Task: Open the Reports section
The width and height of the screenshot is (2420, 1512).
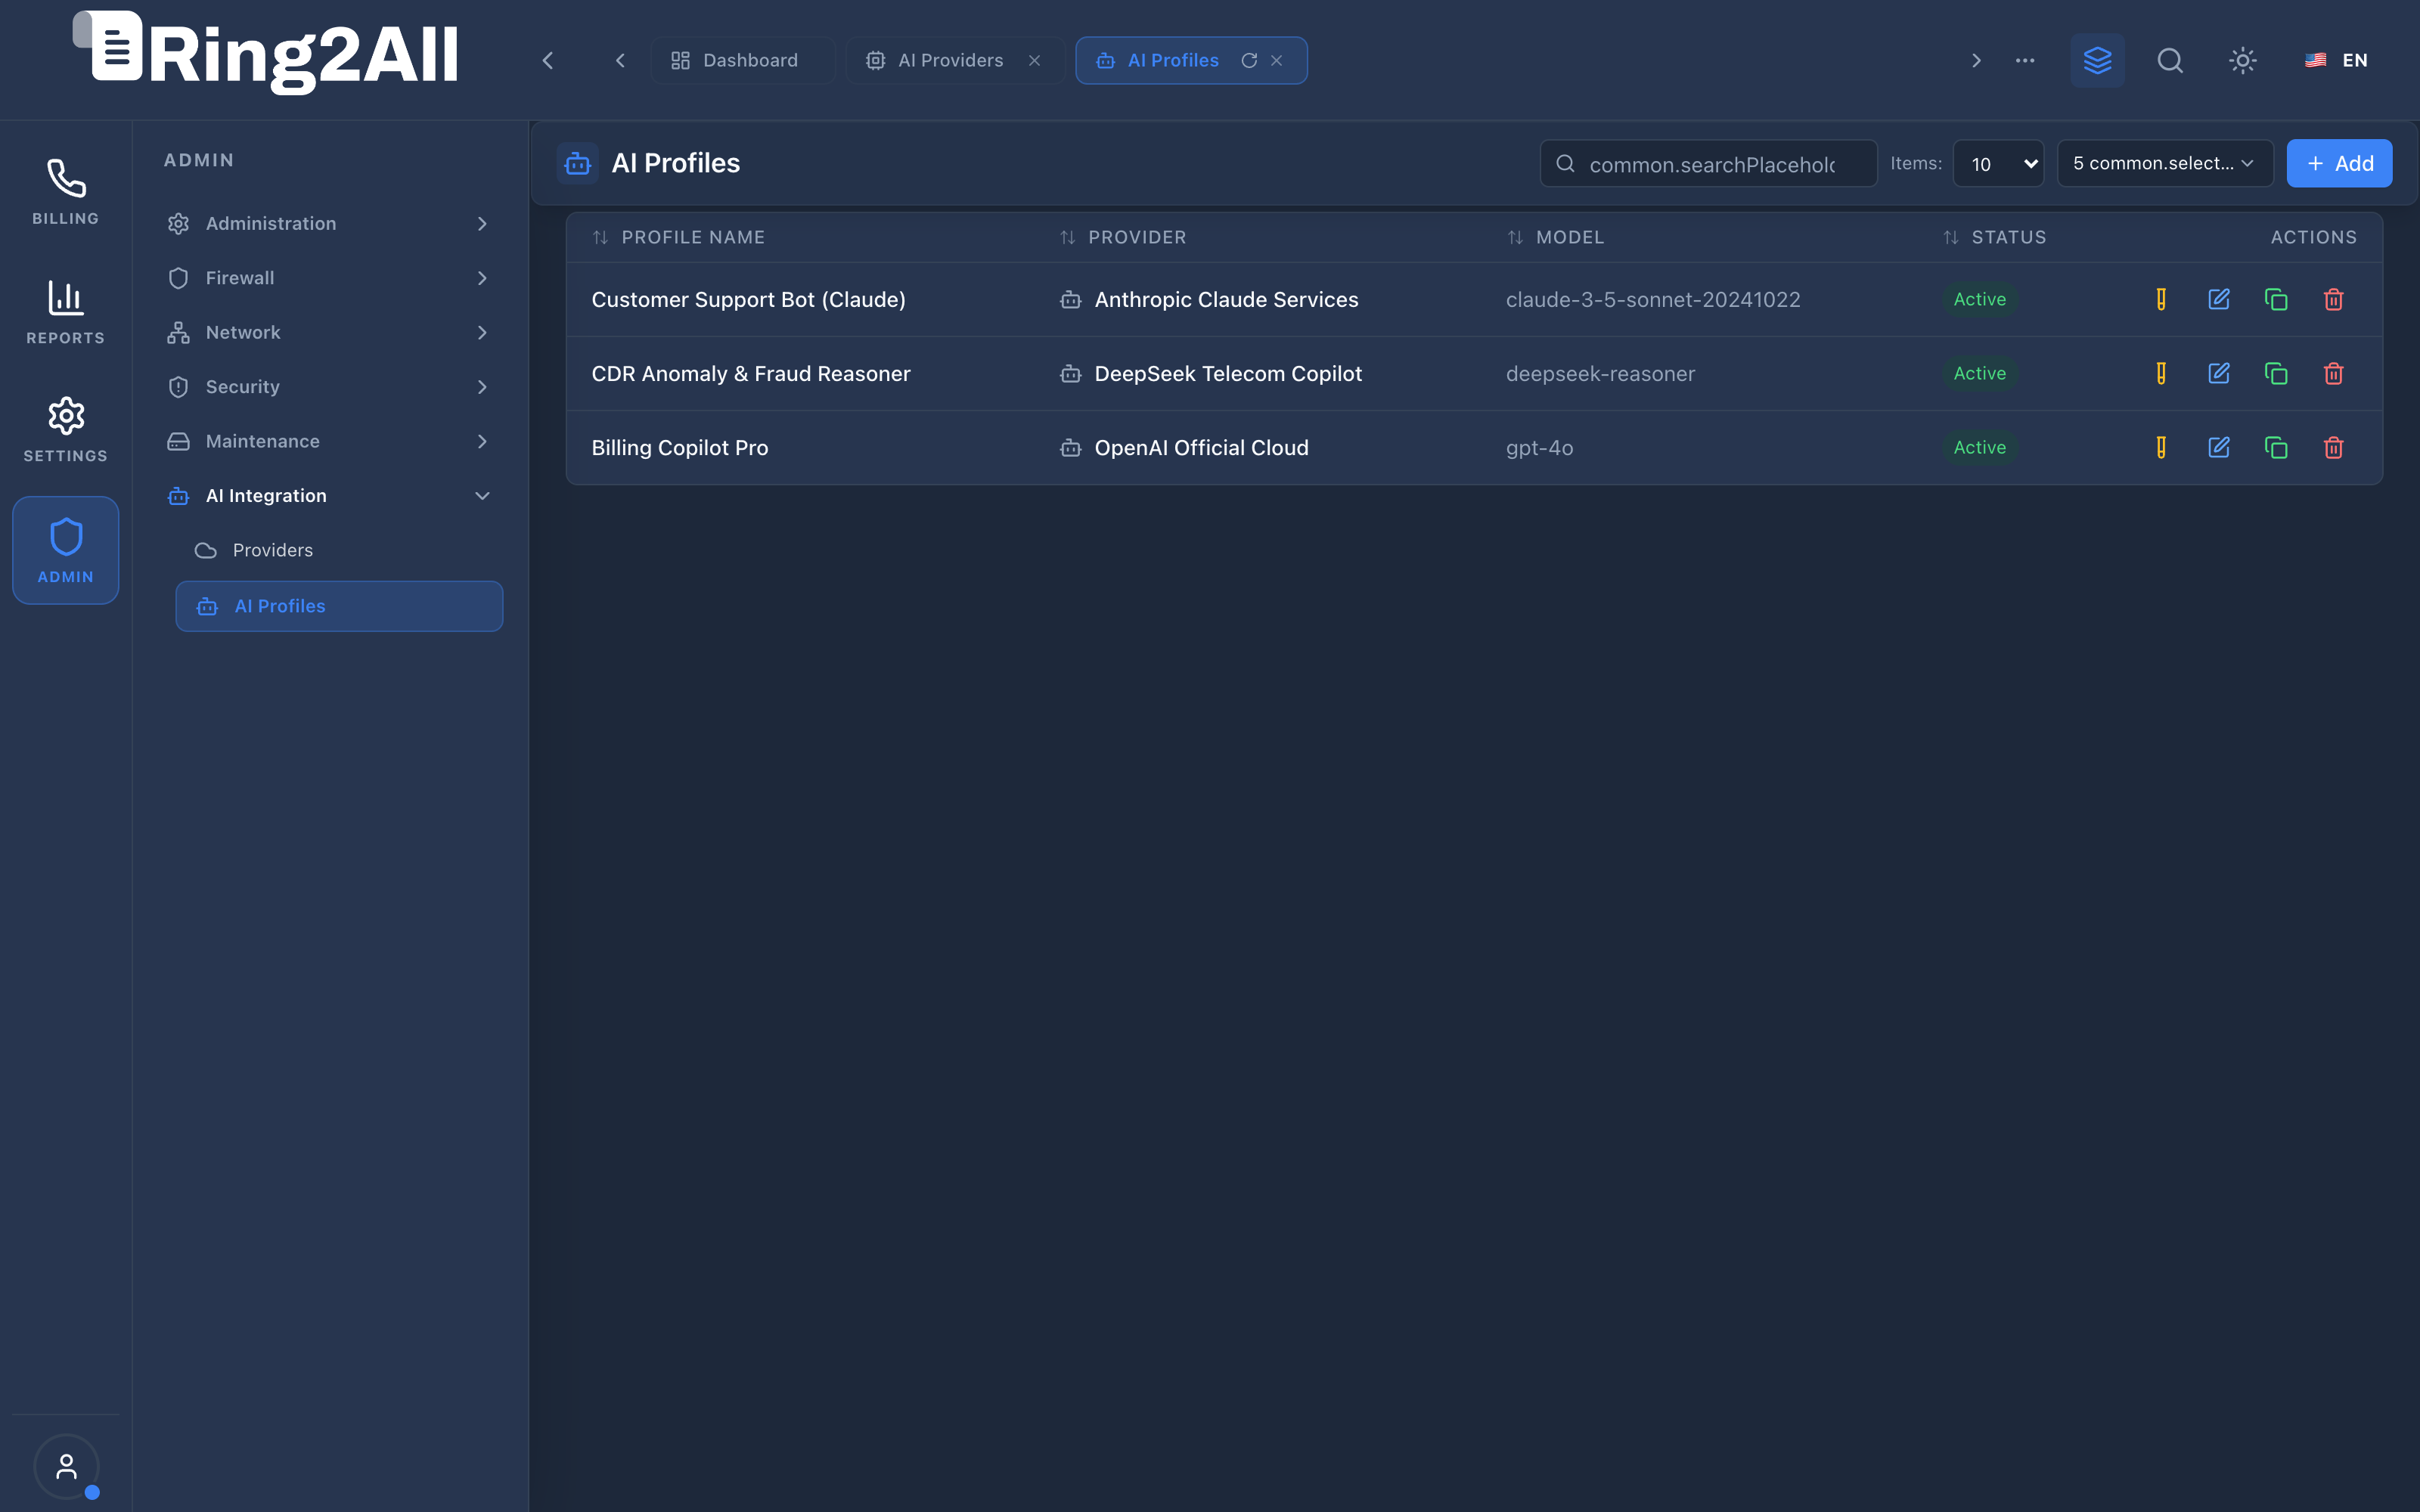Action: click(x=66, y=312)
